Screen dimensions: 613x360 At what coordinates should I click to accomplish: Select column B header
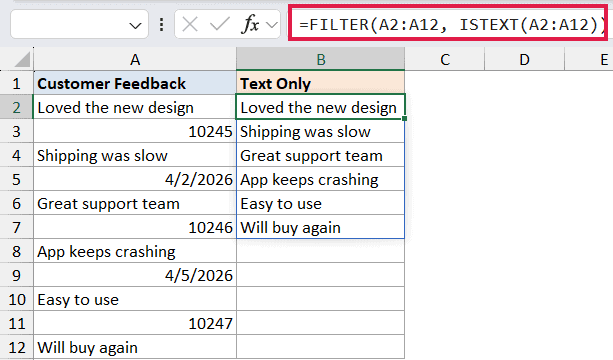point(321,59)
